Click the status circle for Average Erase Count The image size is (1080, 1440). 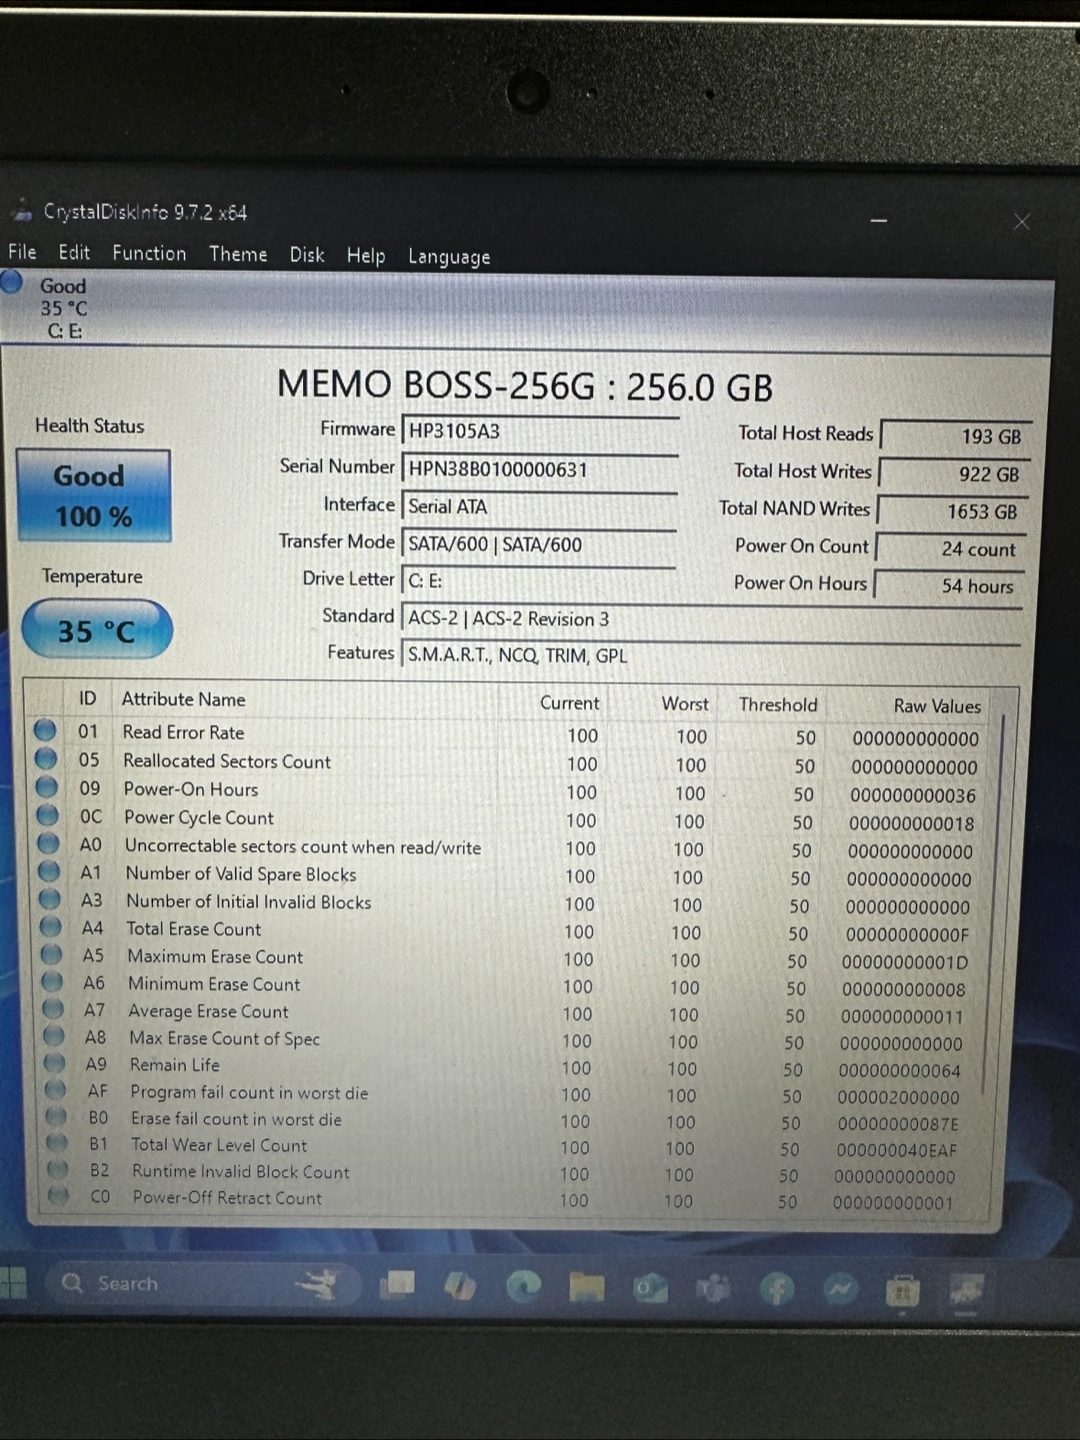coord(54,1009)
